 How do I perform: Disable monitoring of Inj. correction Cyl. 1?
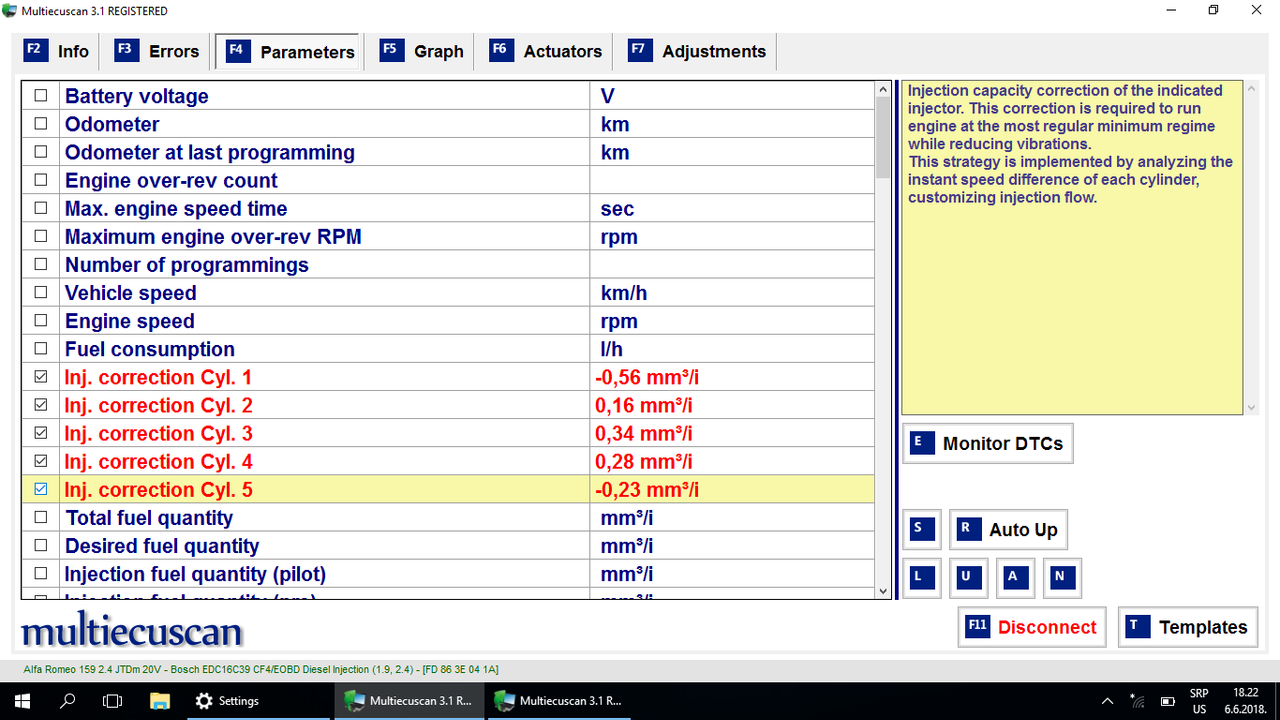(x=40, y=377)
